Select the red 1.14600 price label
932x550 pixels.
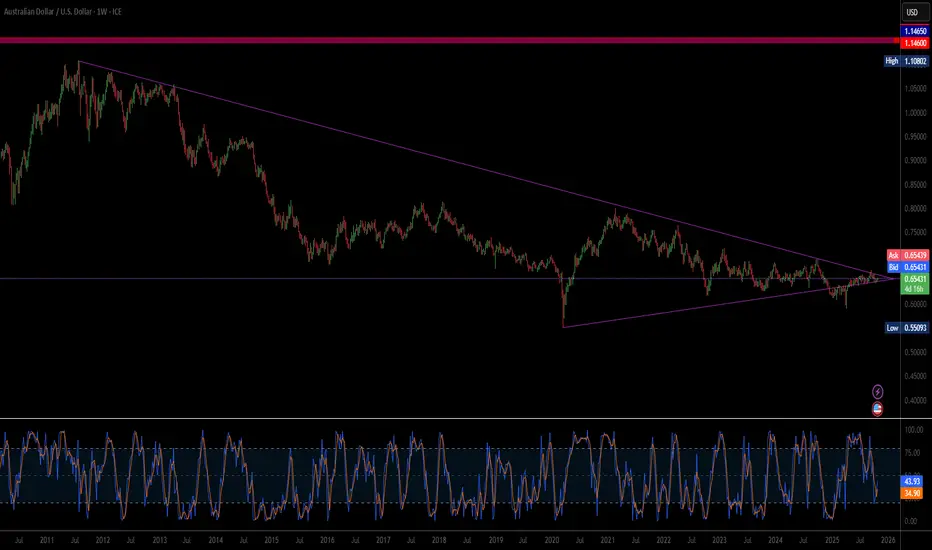[915, 43]
